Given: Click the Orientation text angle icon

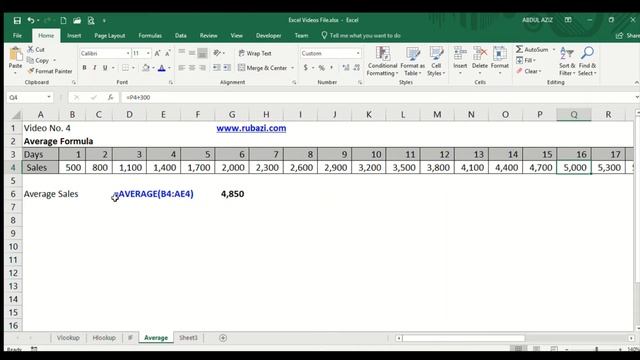Looking at the screenshot, I should pyautogui.click(x=217, y=53).
